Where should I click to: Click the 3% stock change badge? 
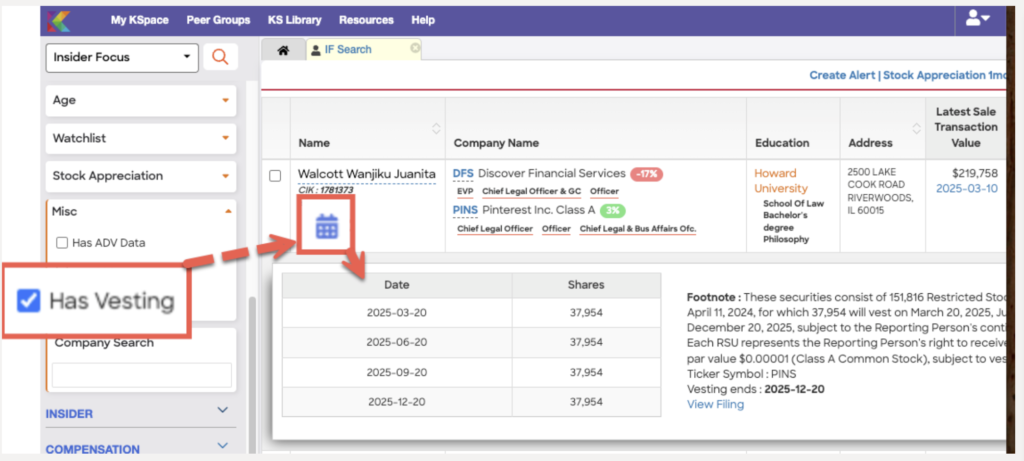click(613, 210)
